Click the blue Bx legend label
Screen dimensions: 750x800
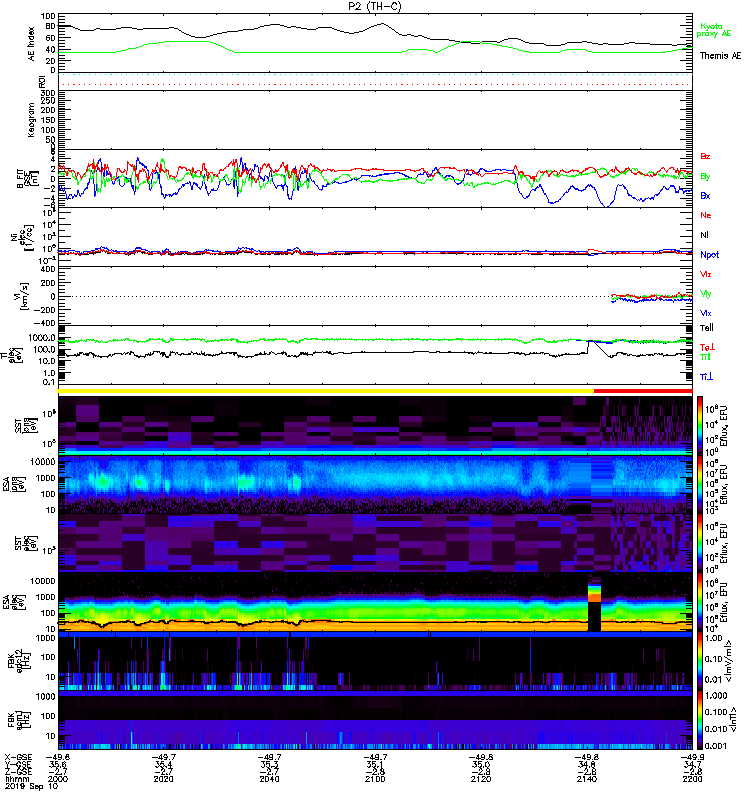point(706,196)
